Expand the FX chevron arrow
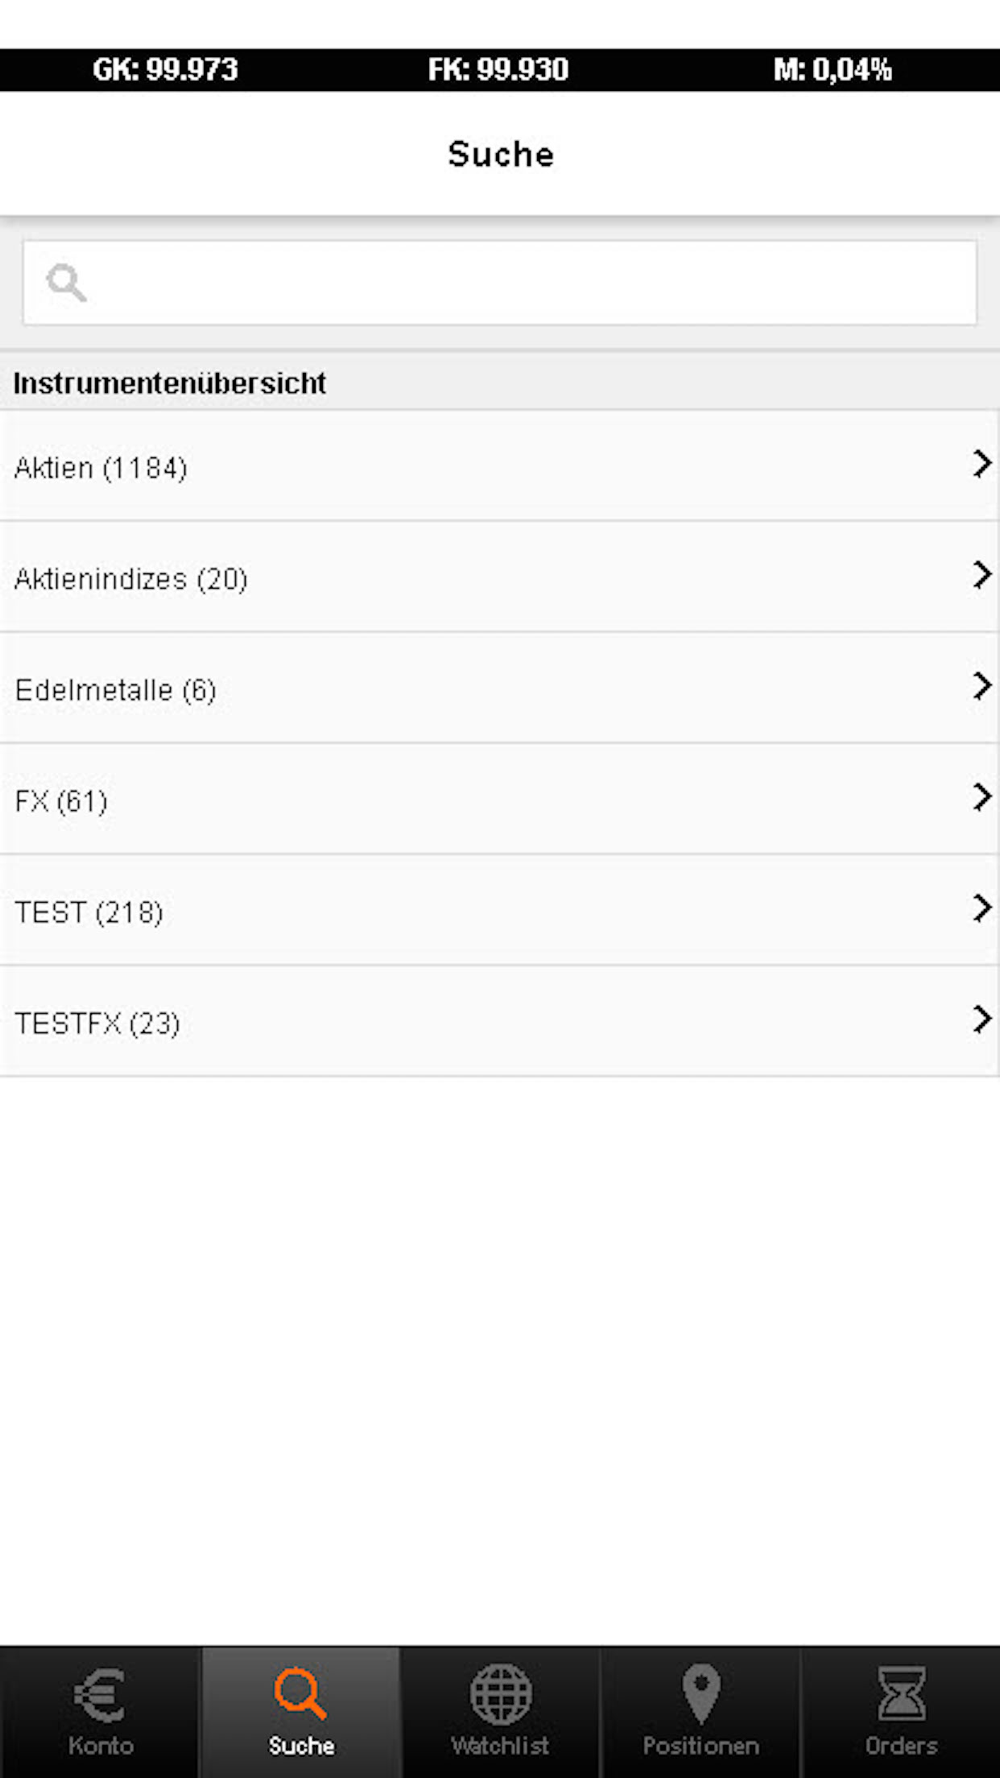The image size is (1000, 1778). (x=981, y=797)
